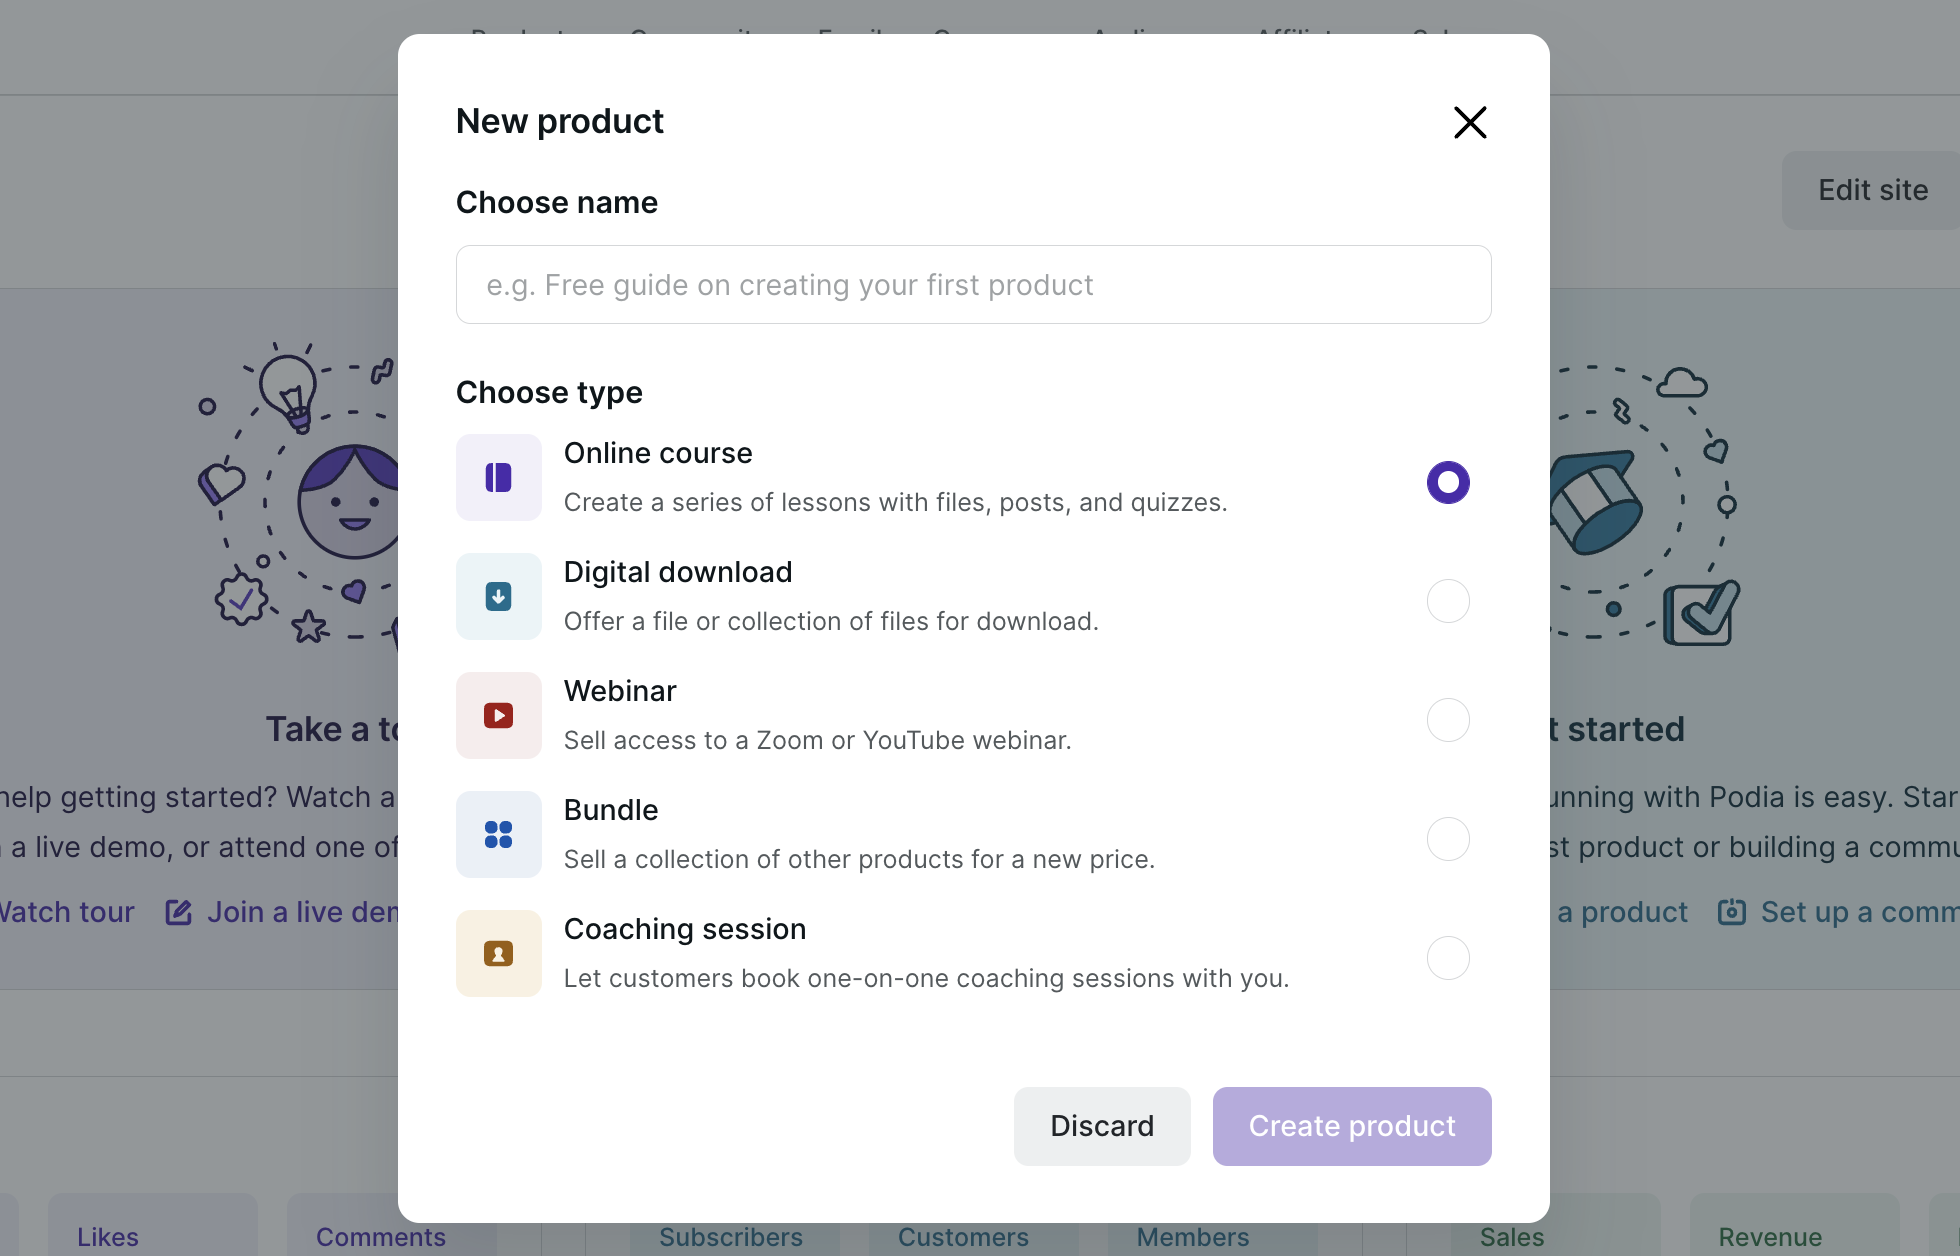Select the Coaching session radio button
Screen dimensions: 1960x1256
click(x=1447, y=958)
